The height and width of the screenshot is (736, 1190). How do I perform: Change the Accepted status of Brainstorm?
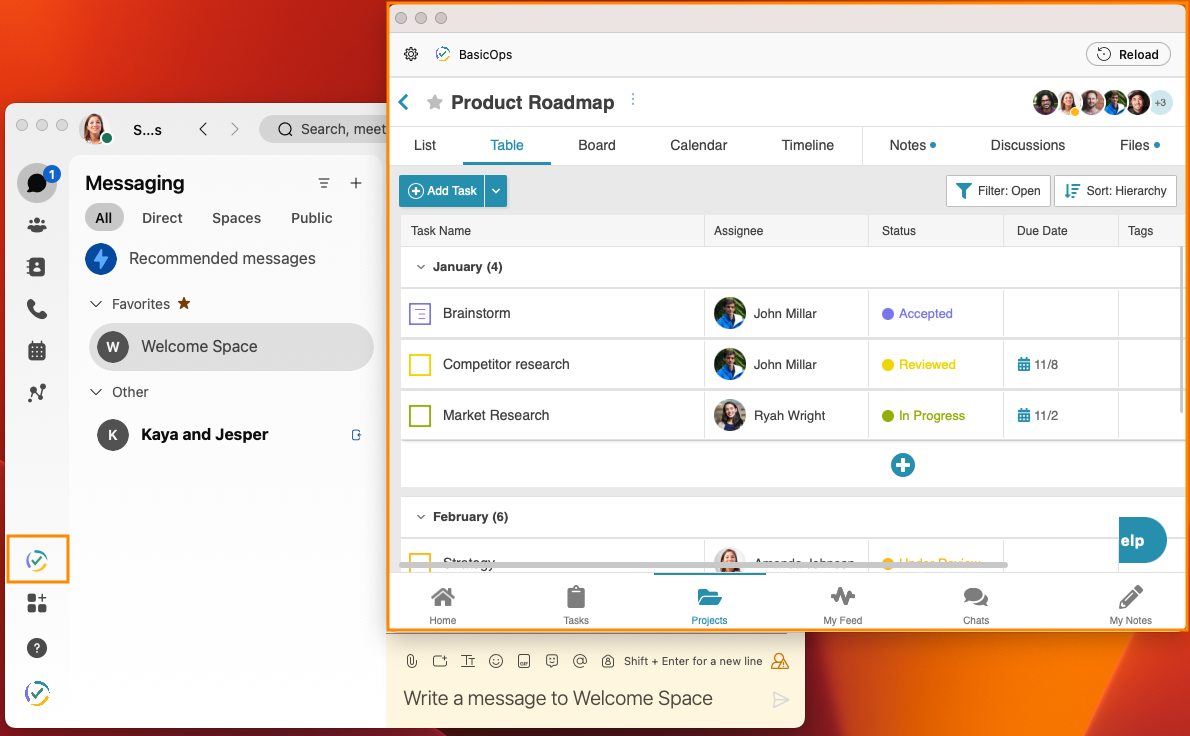[x=917, y=313]
